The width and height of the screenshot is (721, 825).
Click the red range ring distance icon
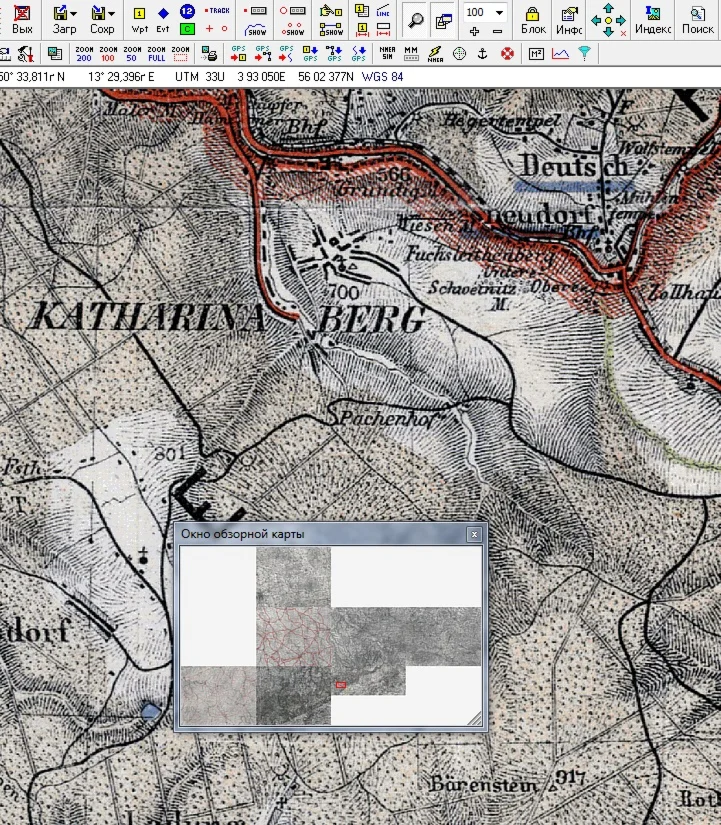383,29
